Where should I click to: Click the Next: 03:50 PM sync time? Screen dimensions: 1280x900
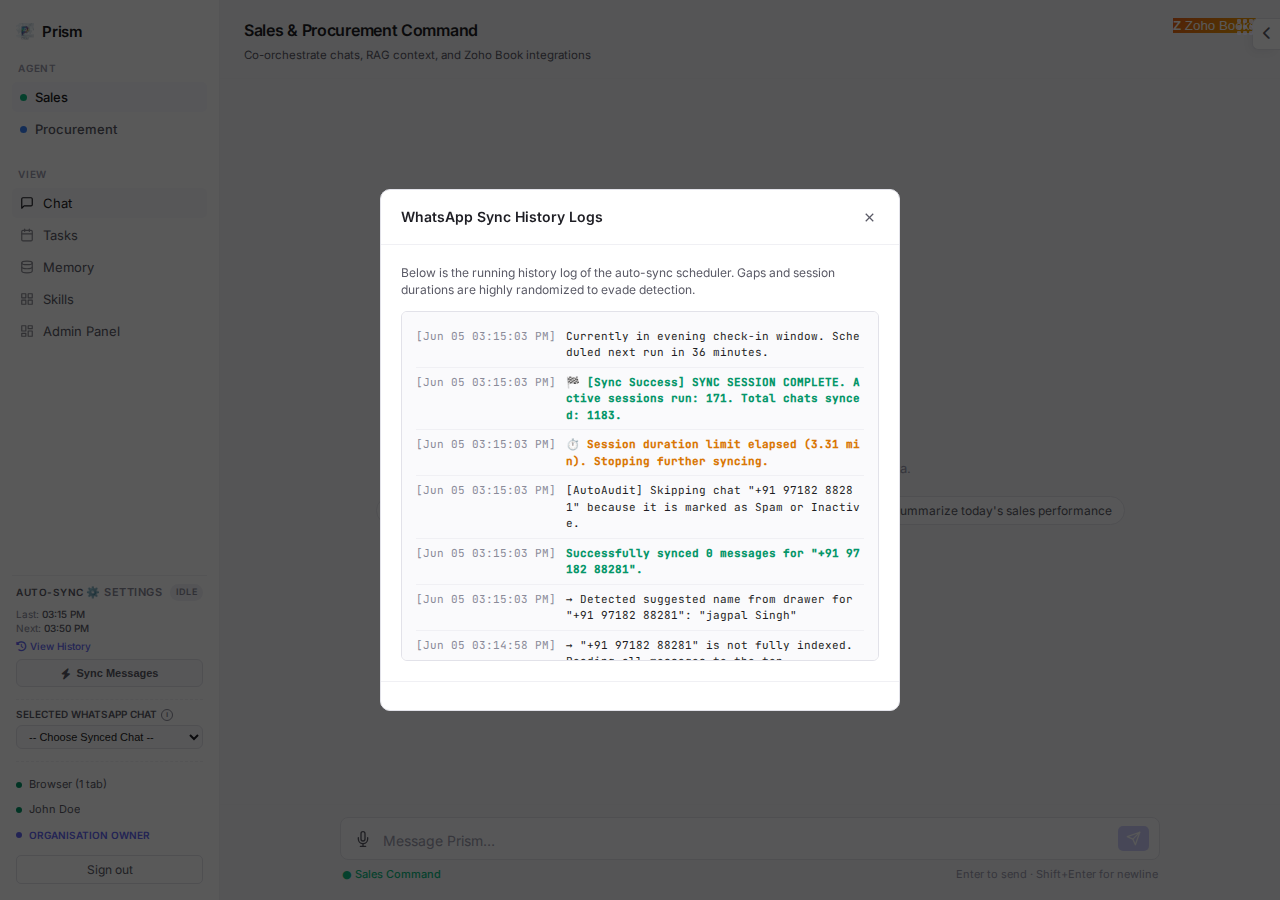[53, 629]
